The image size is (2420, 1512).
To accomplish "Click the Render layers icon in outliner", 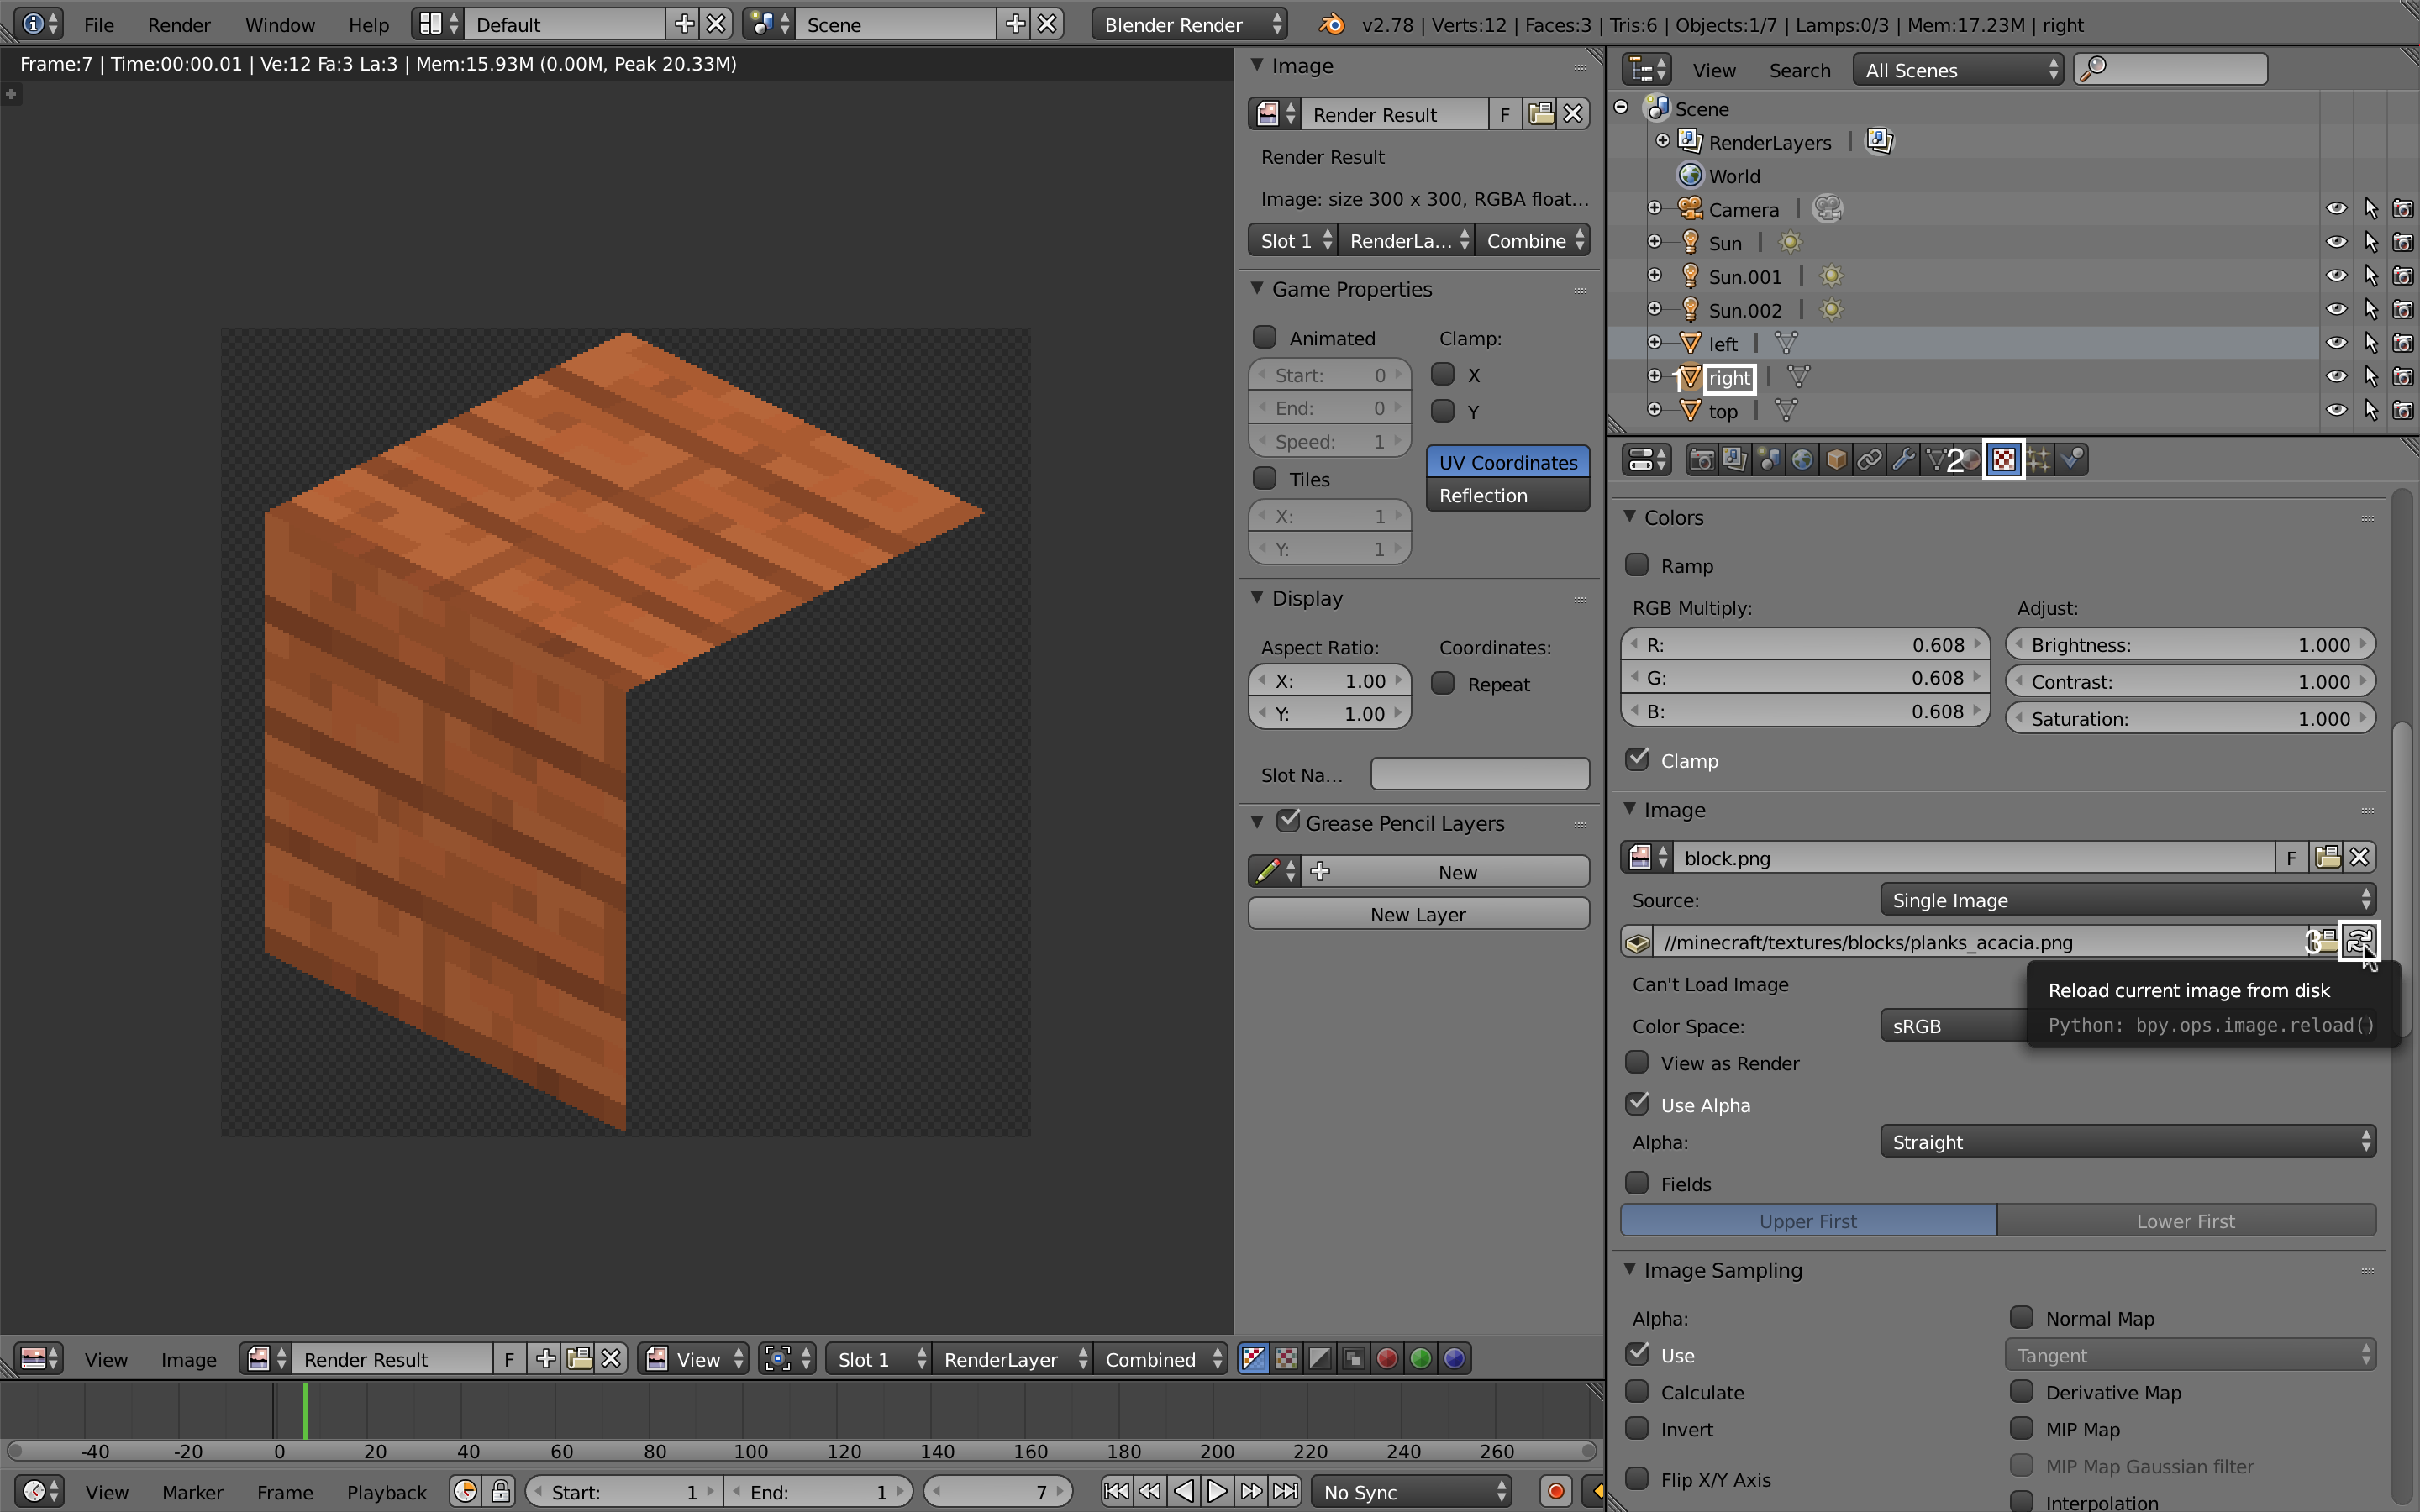I will pos(1878,141).
